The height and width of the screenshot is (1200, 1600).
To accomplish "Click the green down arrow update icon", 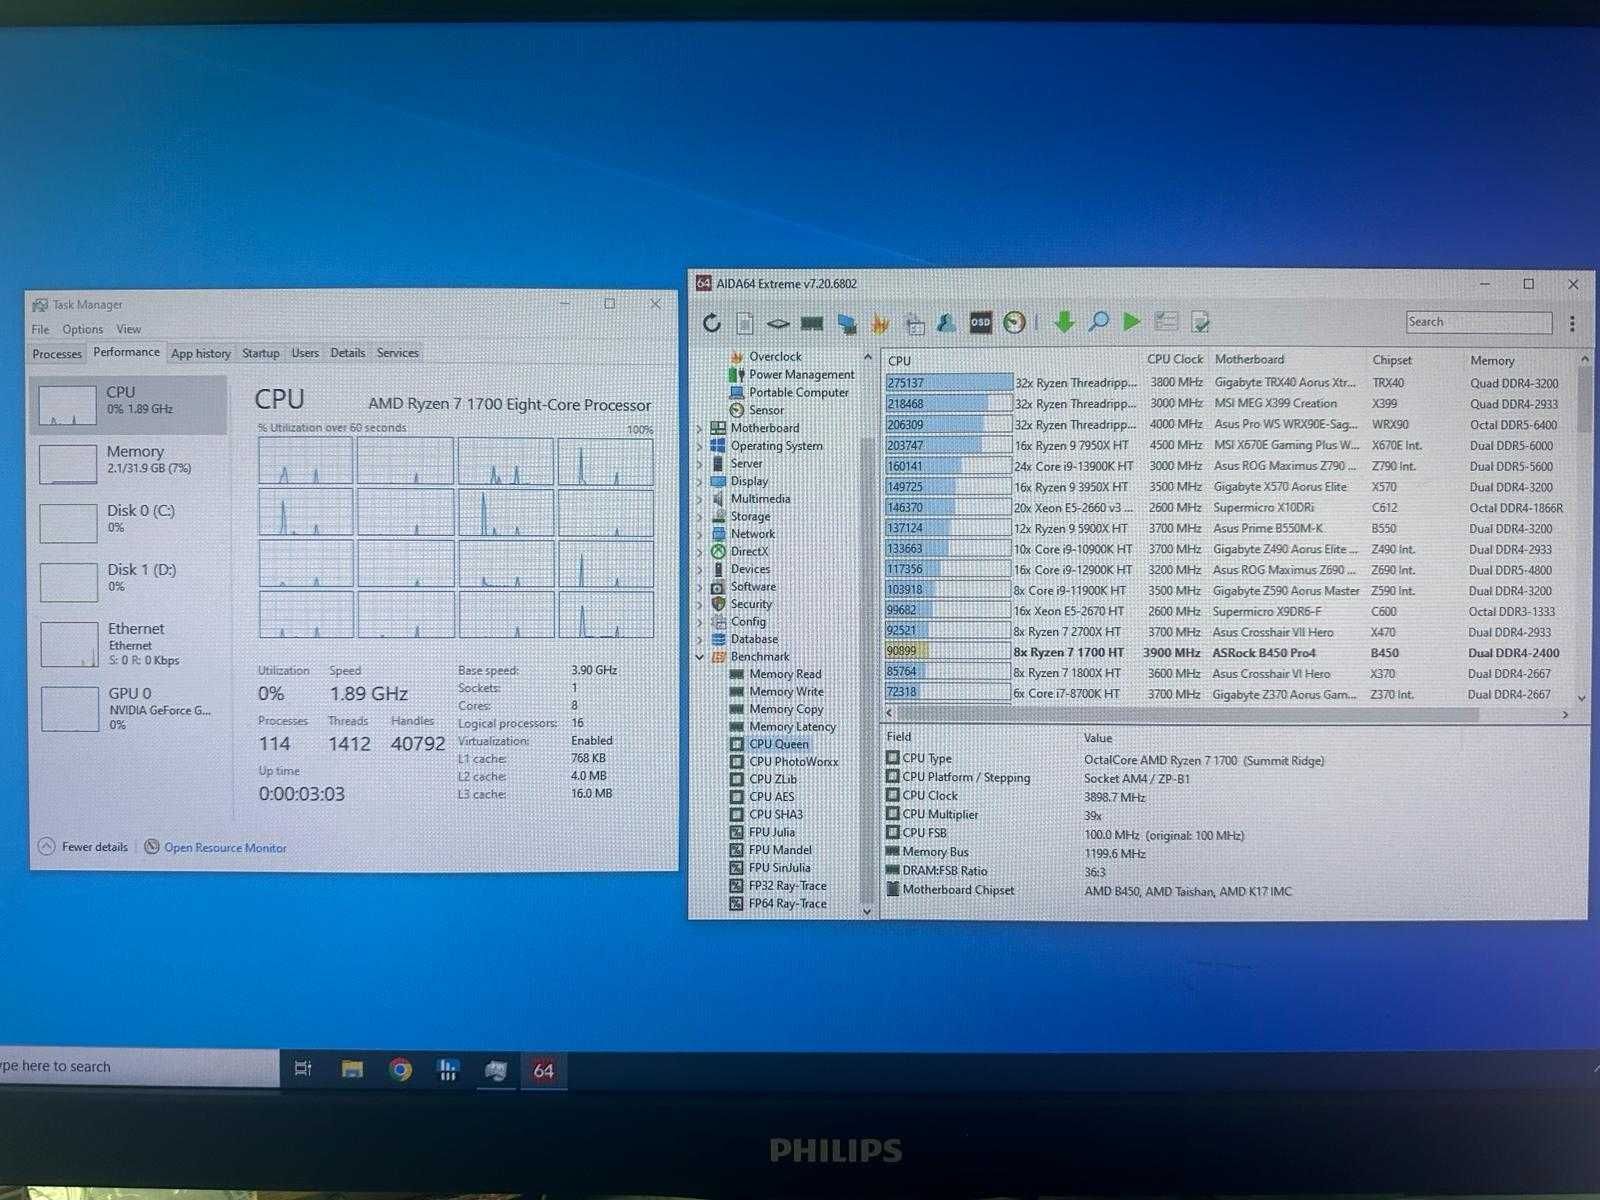I will (1064, 322).
